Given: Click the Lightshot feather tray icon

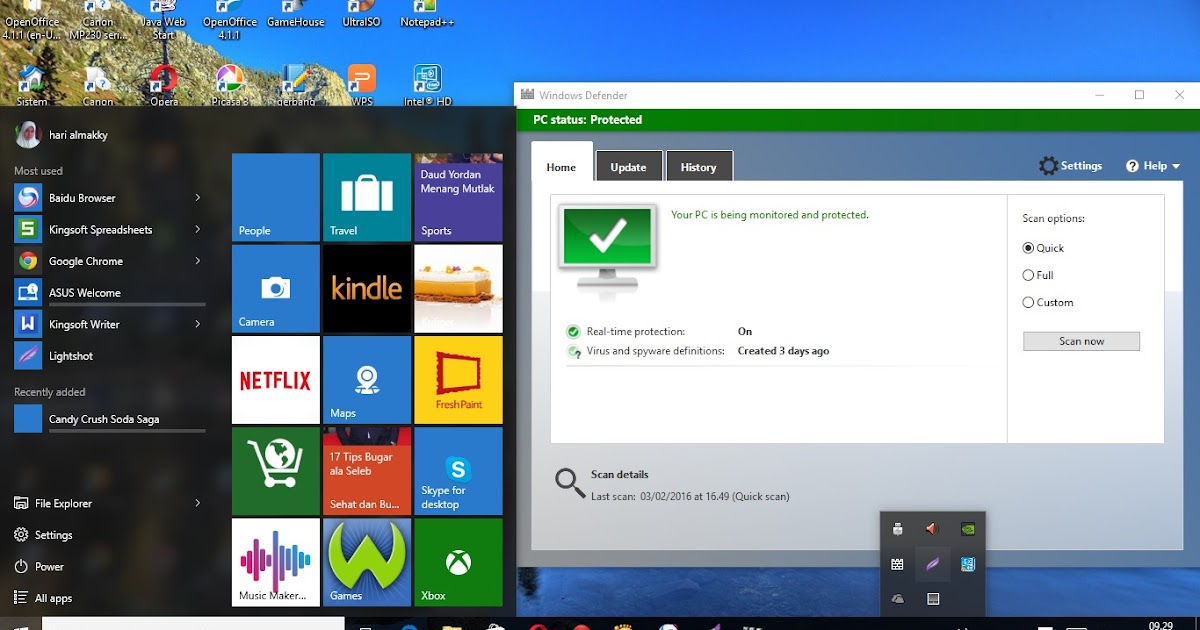Looking at the screenshot, I should [932, 564].
